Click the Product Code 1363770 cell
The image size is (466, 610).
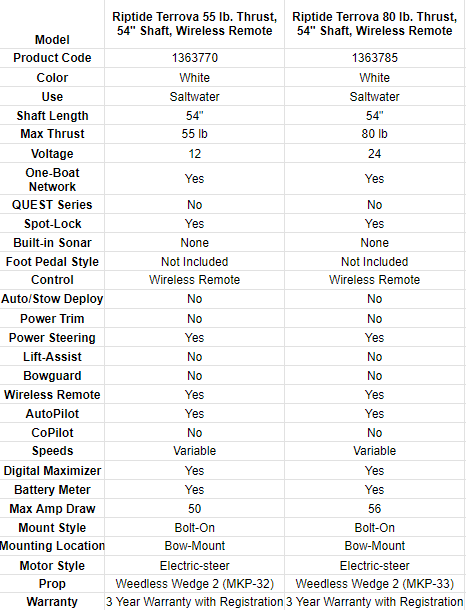click(194, 58)
